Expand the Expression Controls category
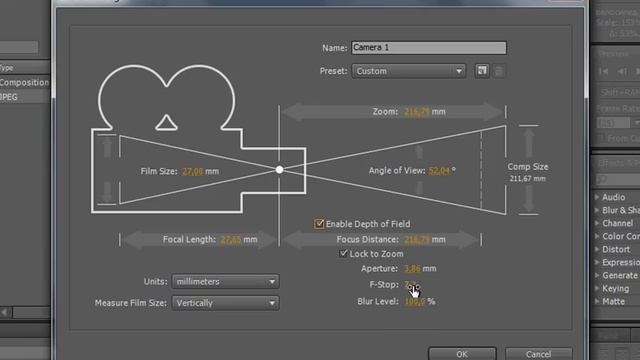Screen dimensions: 640x360 click(x=597, y=262)
